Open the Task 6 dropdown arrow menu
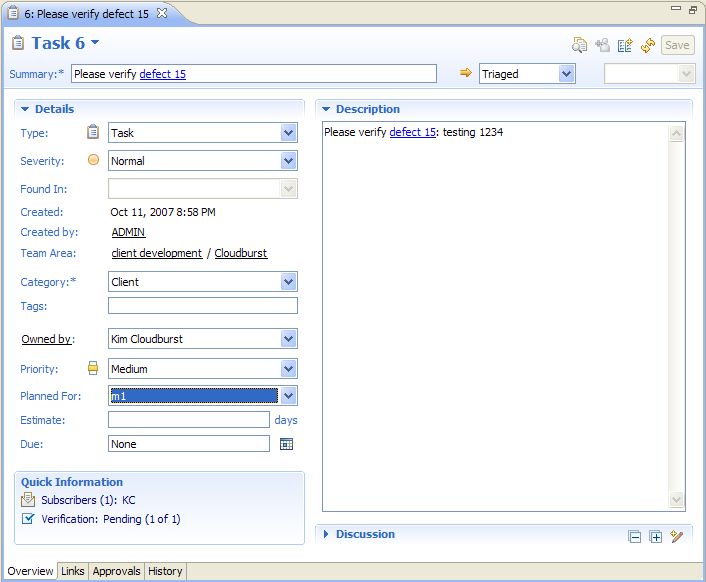Image resolution: width=706 pixels, height=582 pixels. pos(95,42)
